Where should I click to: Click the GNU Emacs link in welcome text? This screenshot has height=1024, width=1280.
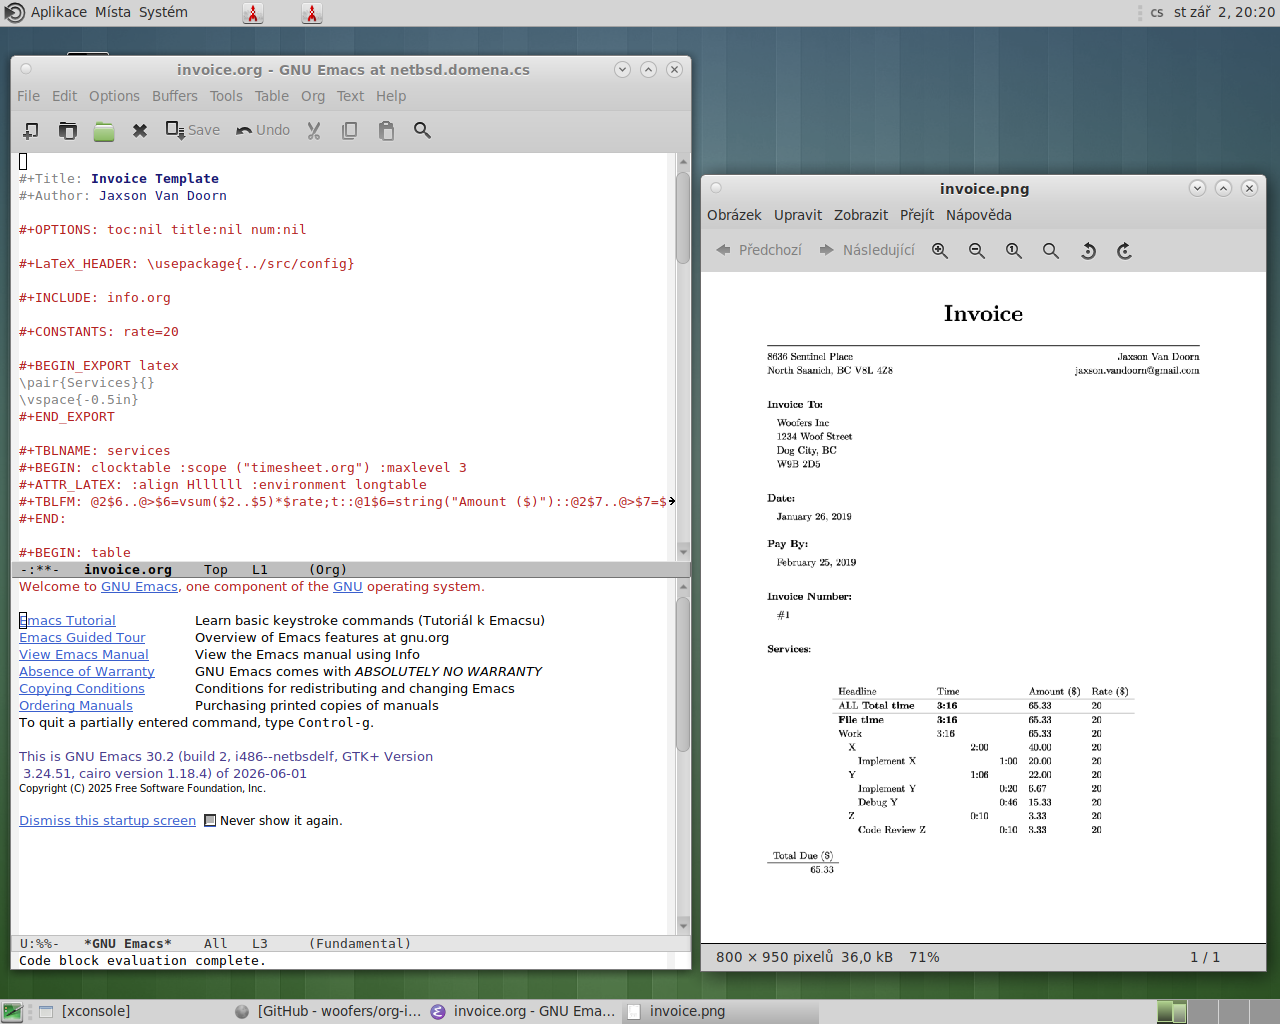[139, 587]
